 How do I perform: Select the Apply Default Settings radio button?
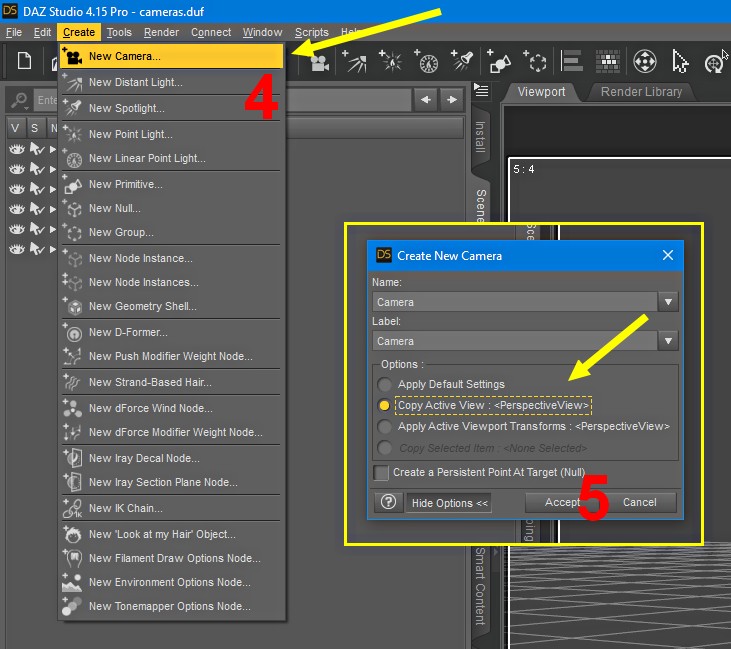pos(385,385)
